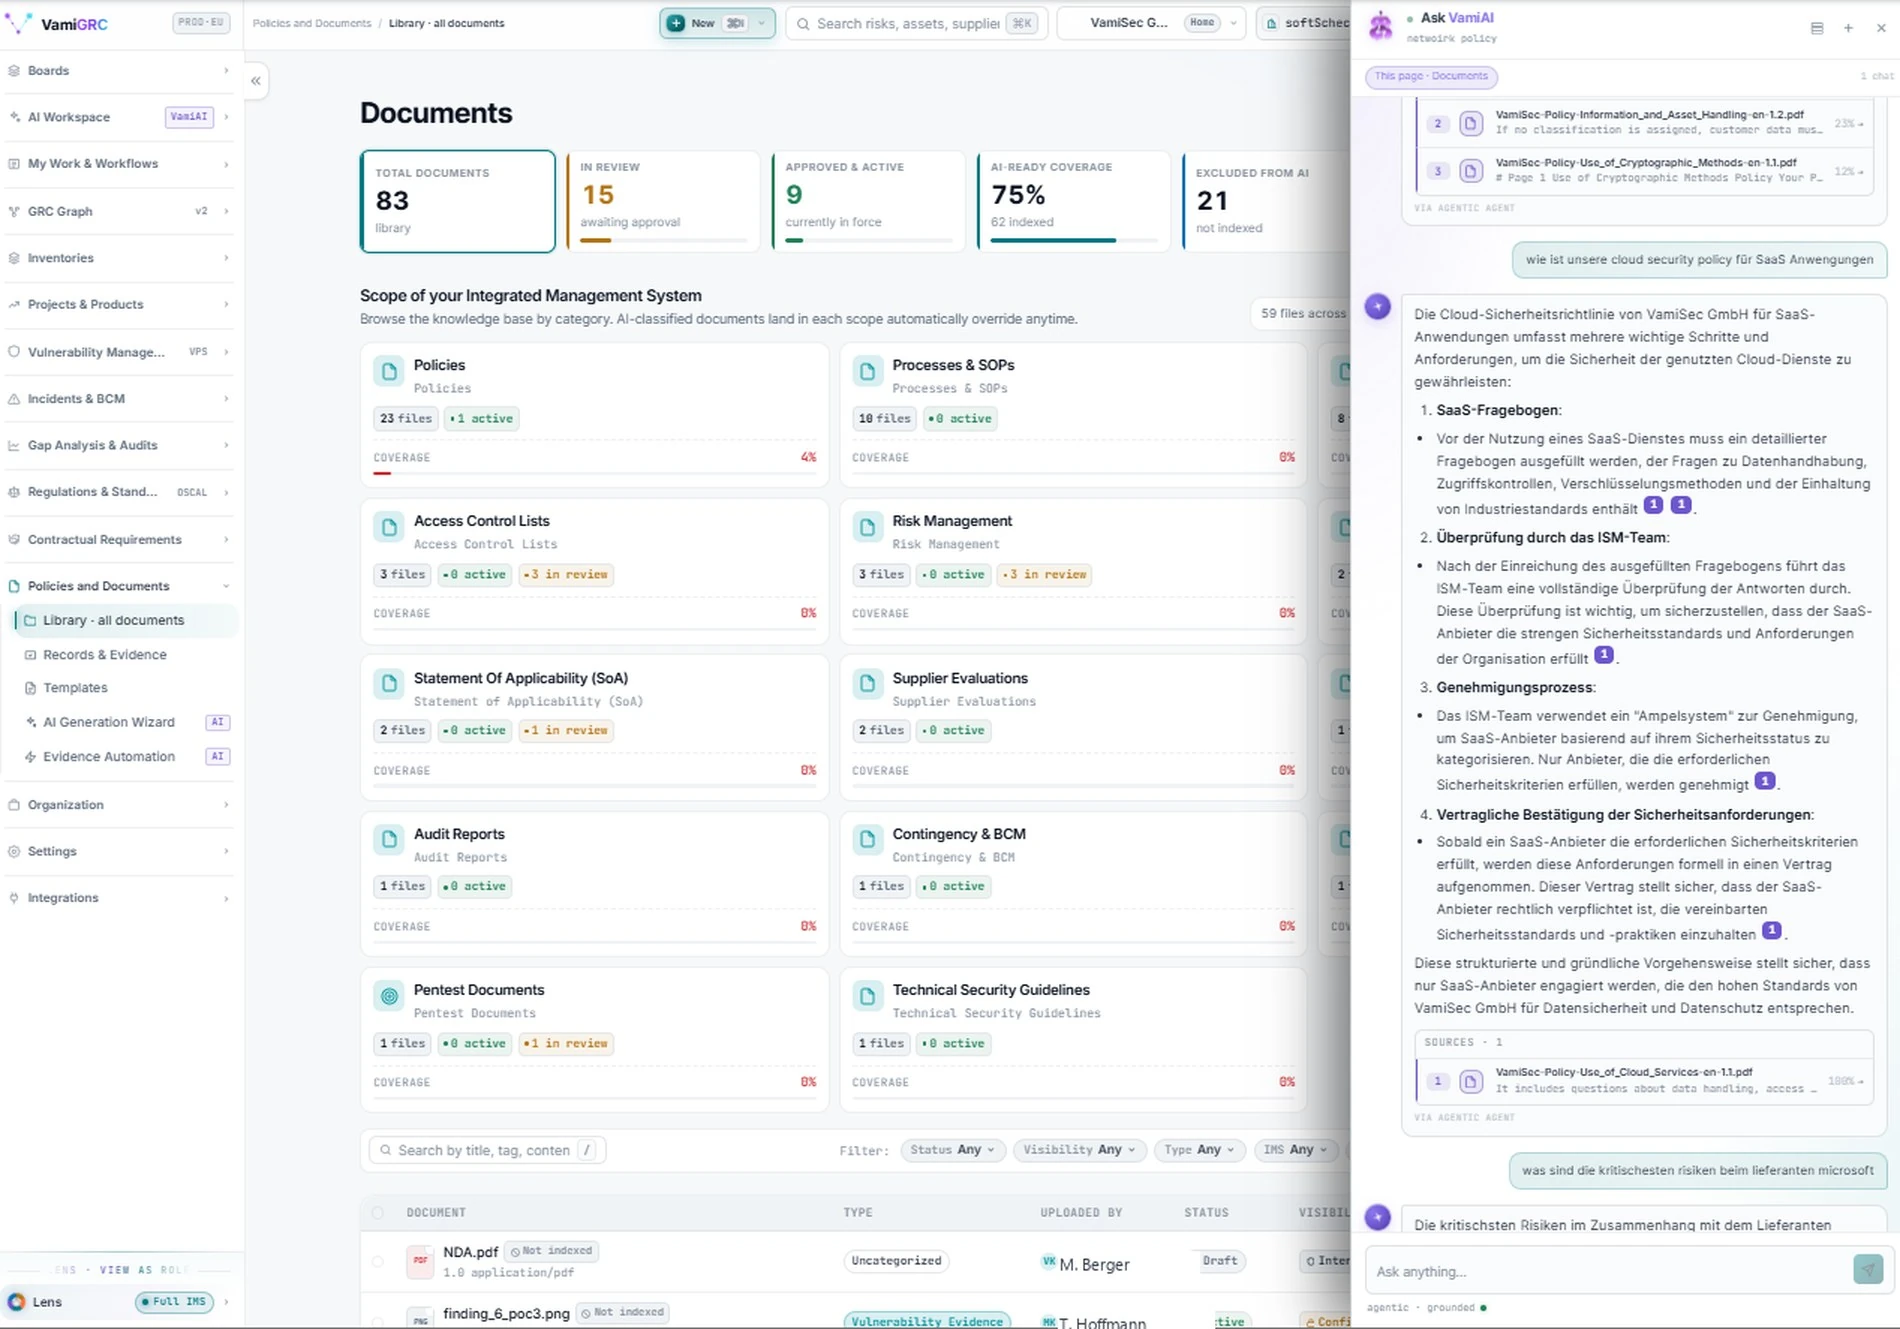Click the first citation badge after 'Industriestandards enthält'
This screenshot has height=1329, width=1900.
[1654, 505]
